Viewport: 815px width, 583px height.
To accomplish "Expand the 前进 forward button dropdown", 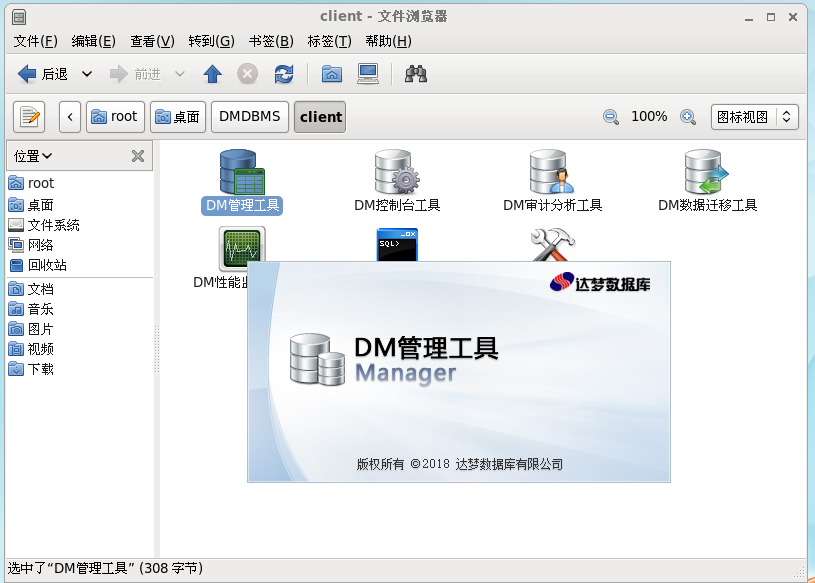I will click(180, 73).
